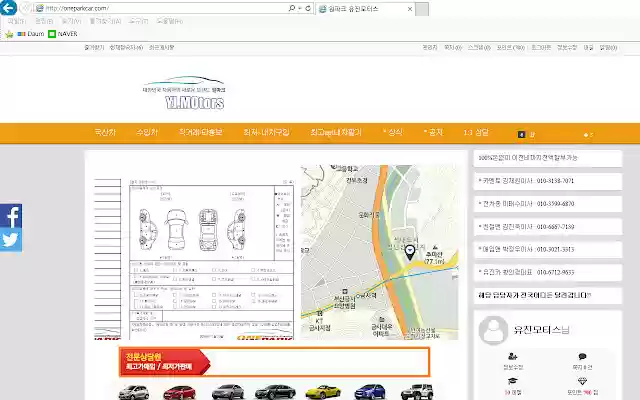Click the black sedan car thumbnail
Viewport: 640px width, 400px height.
pos(275,392)
